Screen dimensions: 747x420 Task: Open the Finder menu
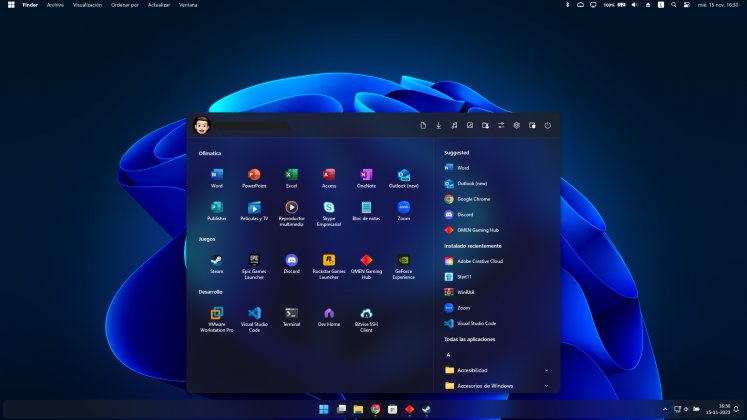30,5
